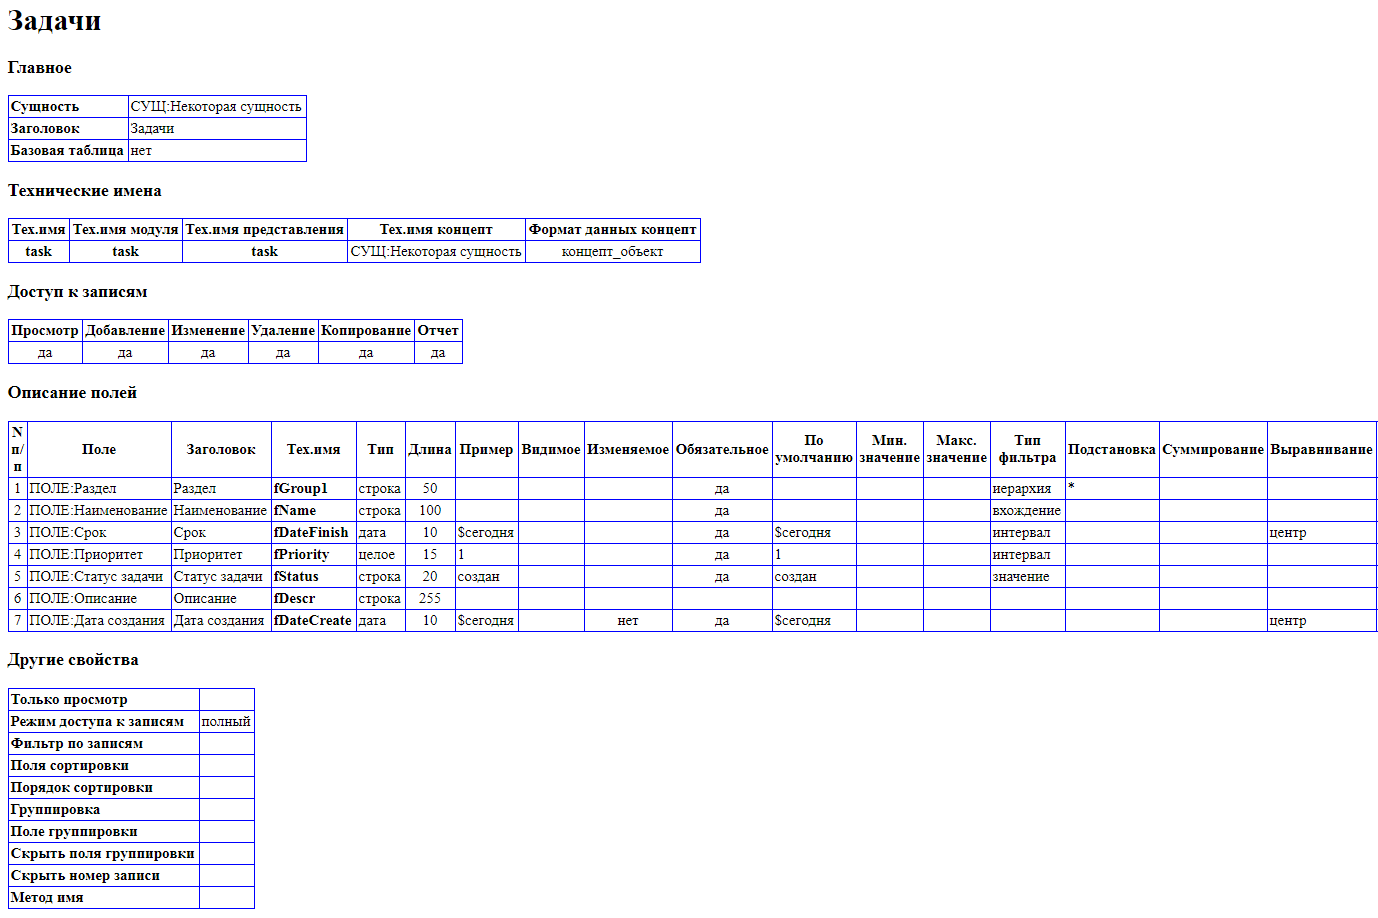Select the "Изменяемое" column header
The image size is (1378, 918).
coord(628,449)
